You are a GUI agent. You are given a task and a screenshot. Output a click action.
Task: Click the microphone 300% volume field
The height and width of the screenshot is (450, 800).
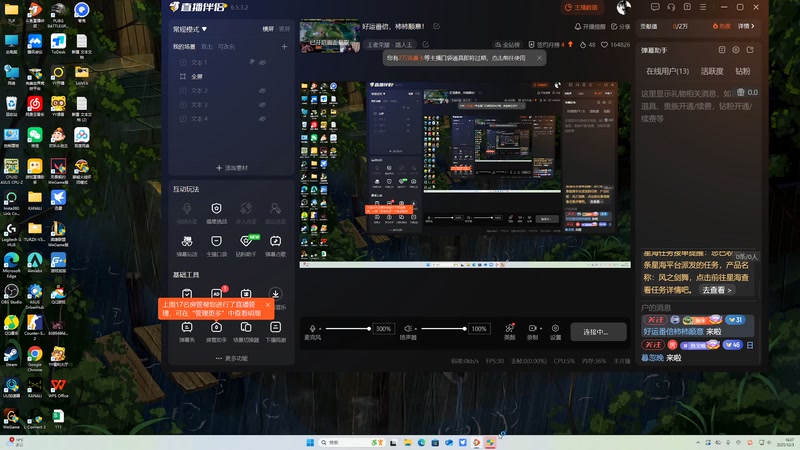383,329
